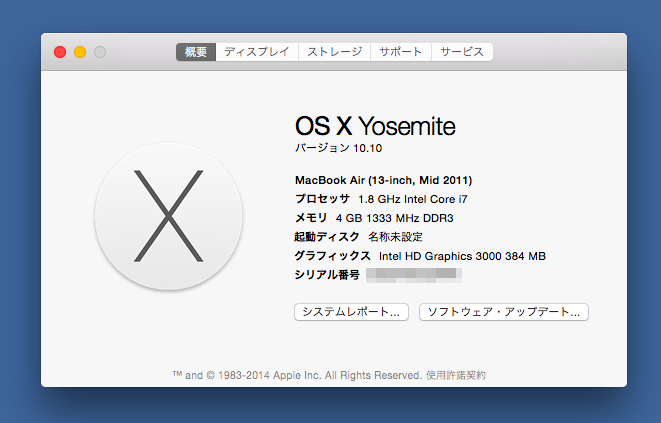Select the 概要 tab

pos(196,52)
